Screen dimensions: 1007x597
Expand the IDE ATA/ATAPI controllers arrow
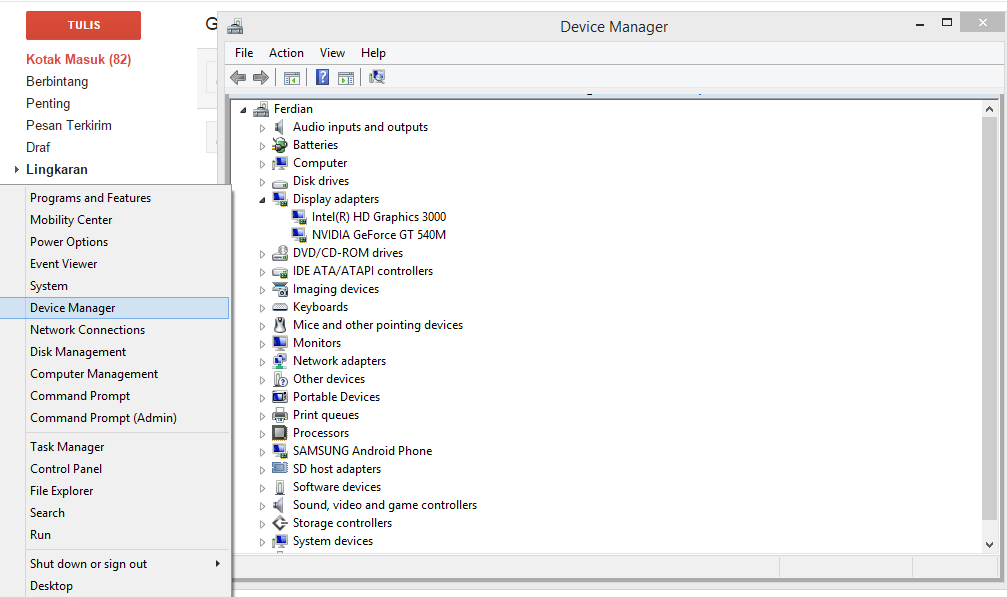[262, 272]
